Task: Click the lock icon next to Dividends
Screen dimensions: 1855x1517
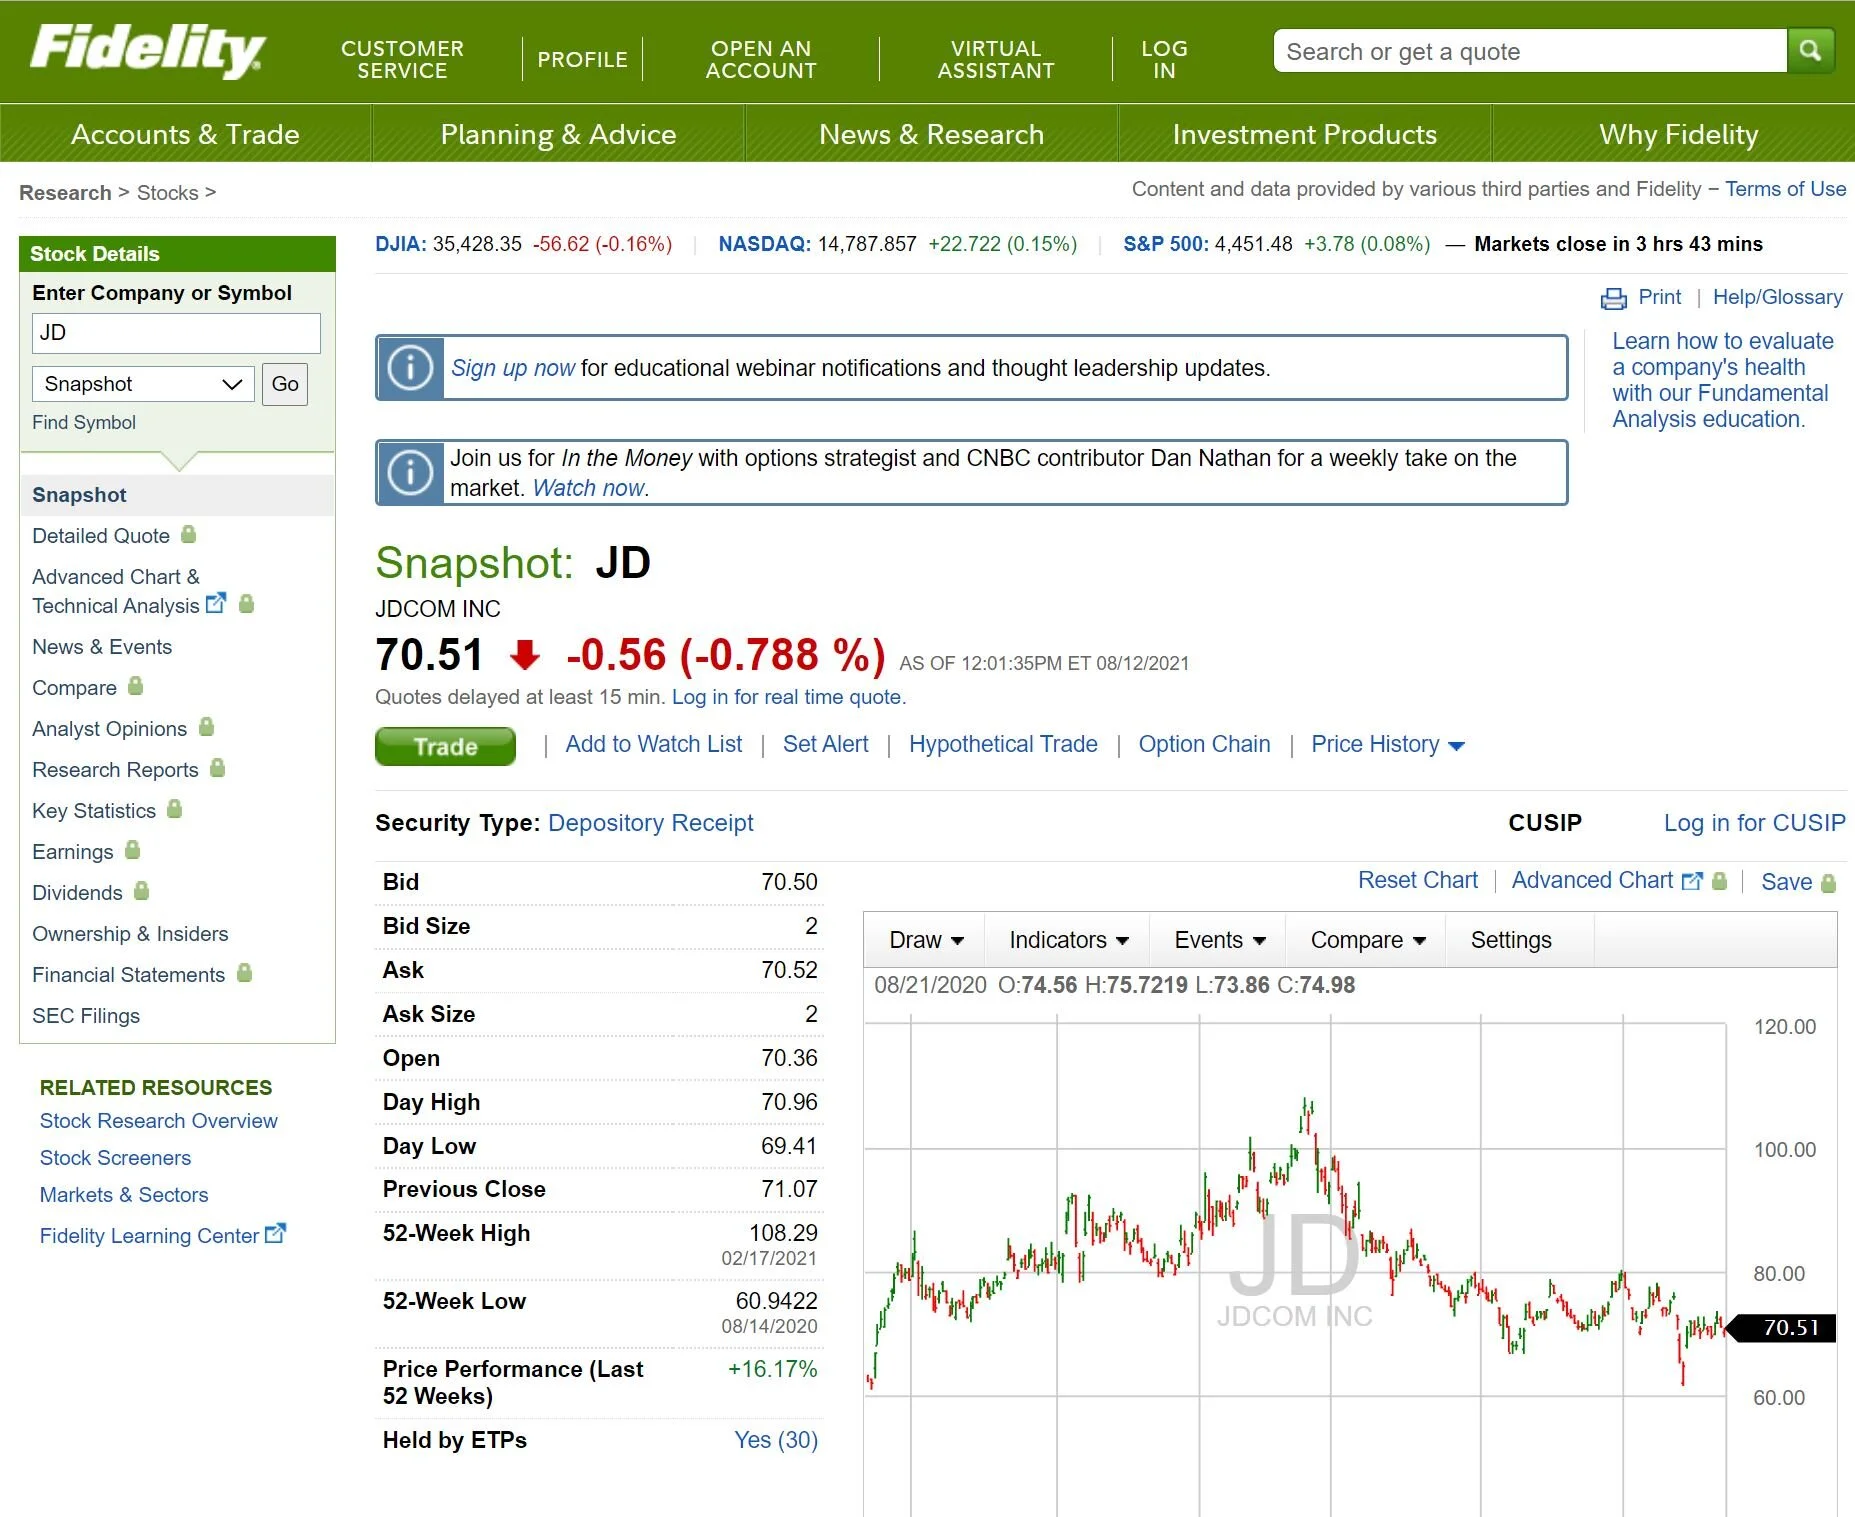Action: pos(141,890)
